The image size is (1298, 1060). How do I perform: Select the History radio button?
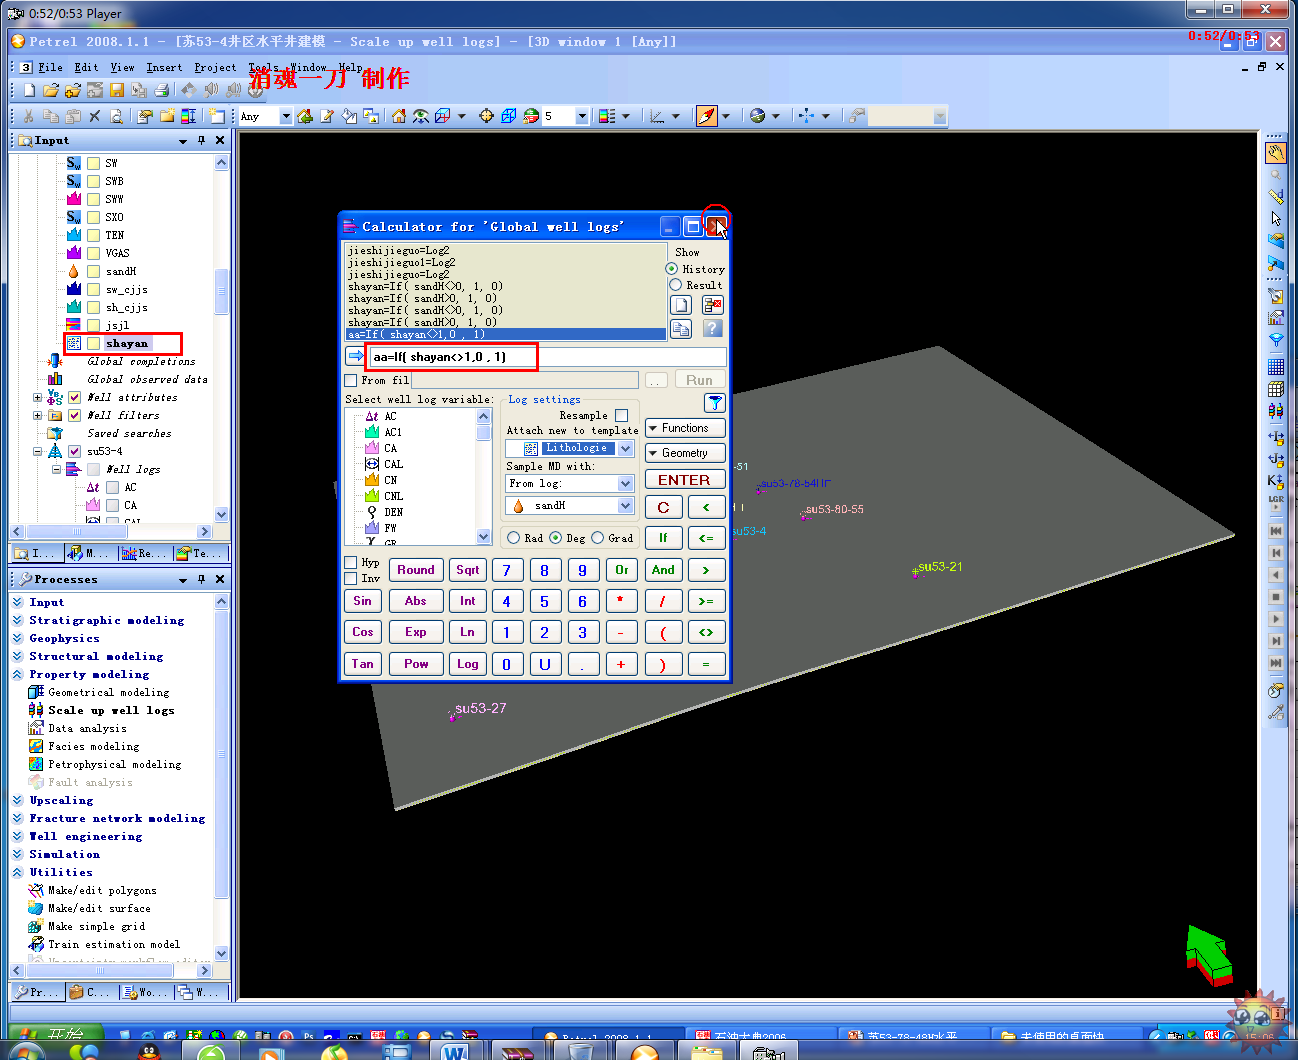672,269
